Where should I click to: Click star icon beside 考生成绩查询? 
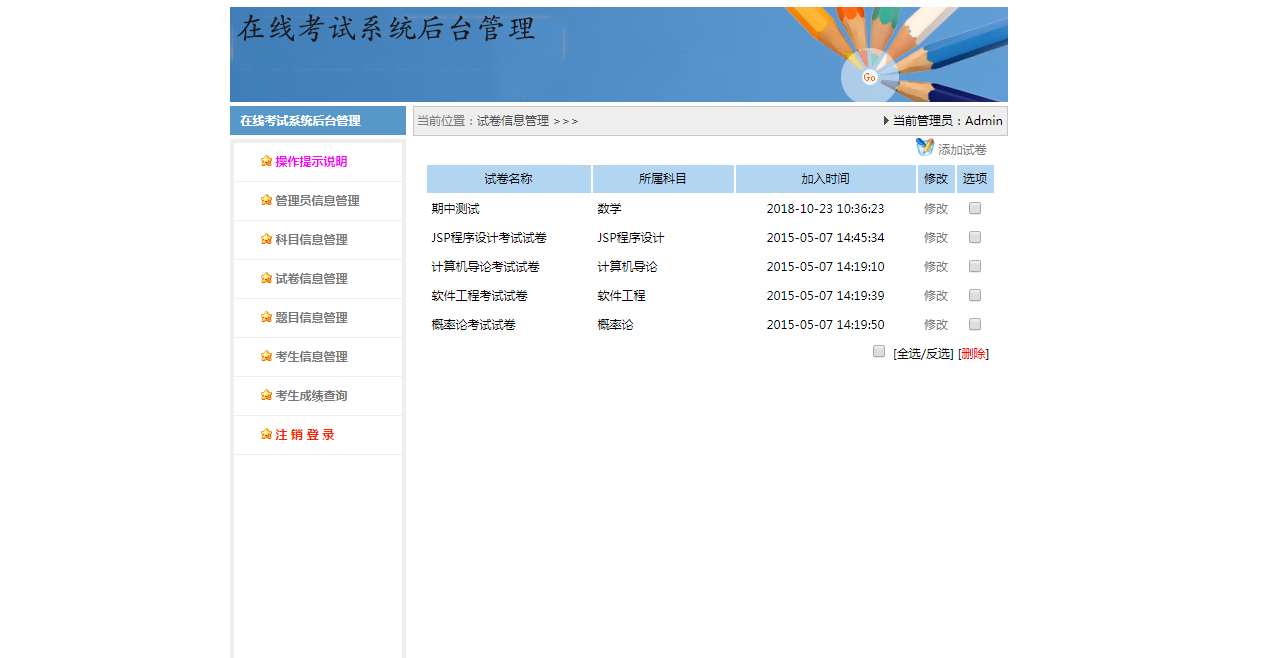click(266, 395)
